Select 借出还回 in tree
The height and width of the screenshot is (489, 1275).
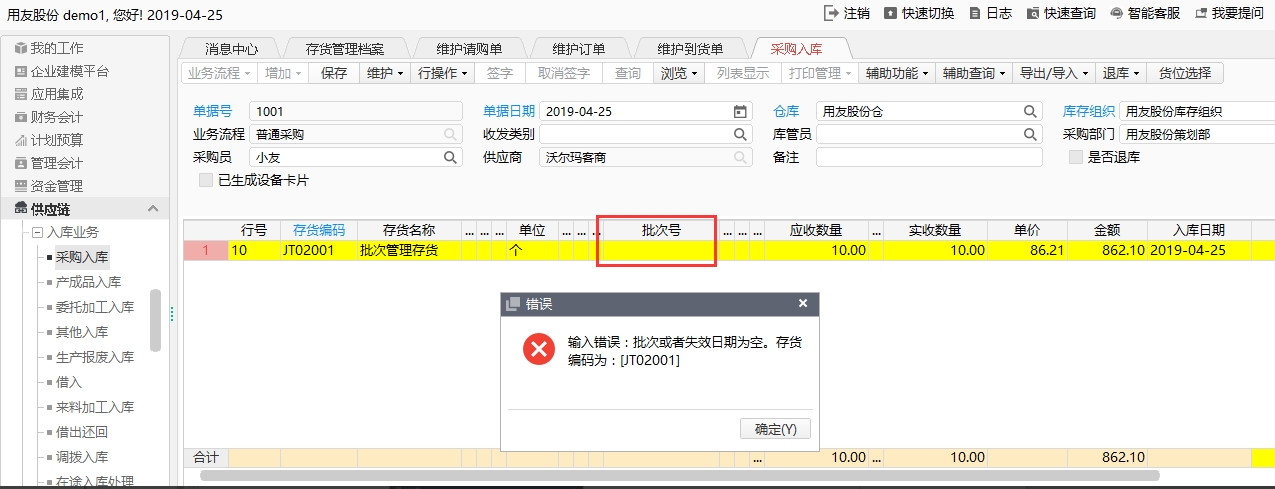click(x=82, y=432)
